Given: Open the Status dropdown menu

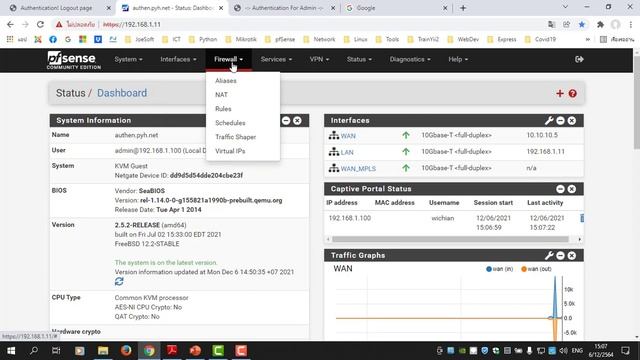Looking at the screenshot, I should coord(359,60).
